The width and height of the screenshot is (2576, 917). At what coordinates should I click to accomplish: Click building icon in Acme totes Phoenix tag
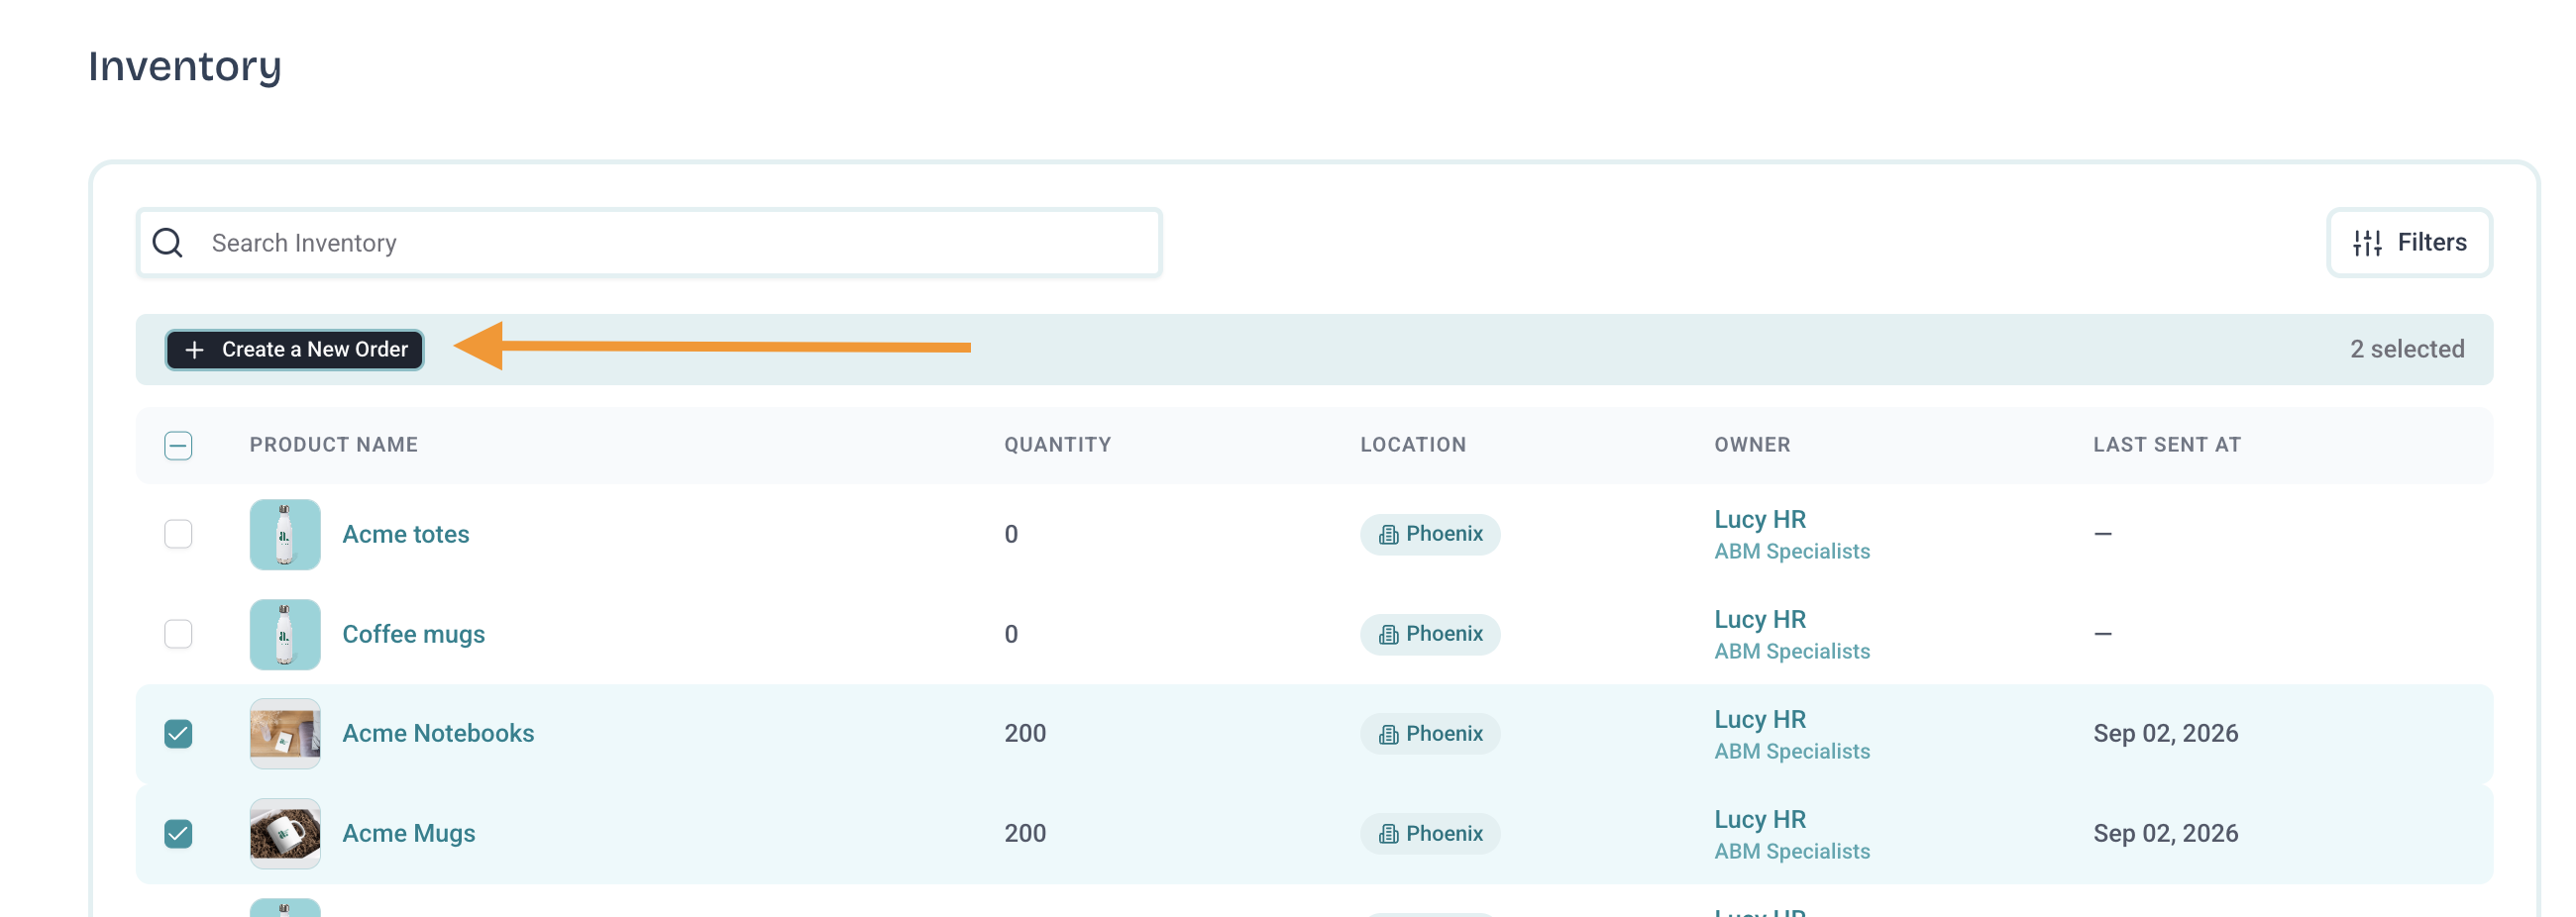click(x=1388, y=535)
